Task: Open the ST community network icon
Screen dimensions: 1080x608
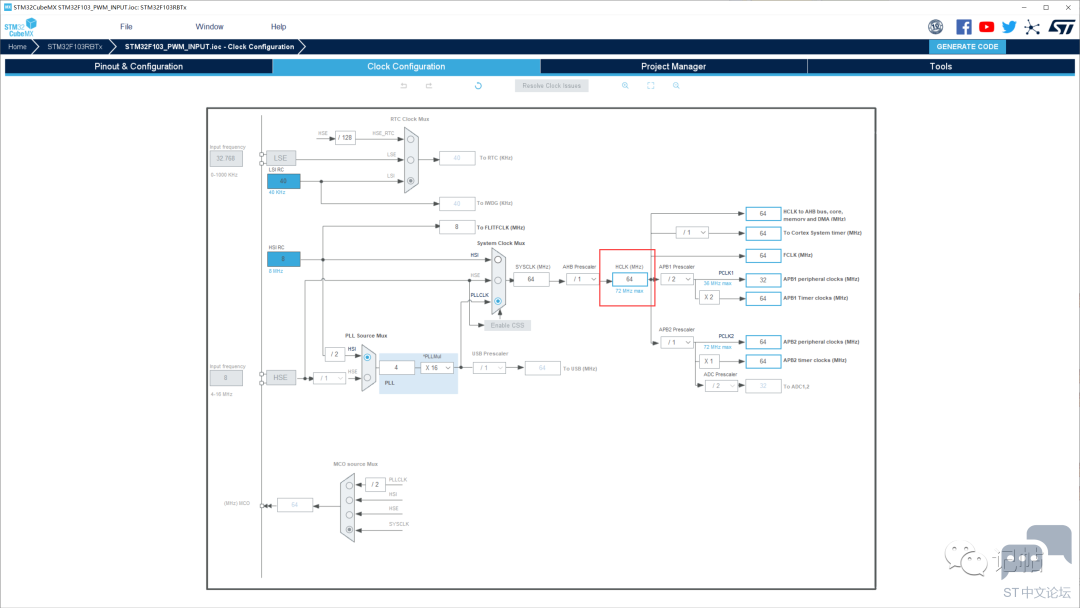Action: pos(1032,27)
